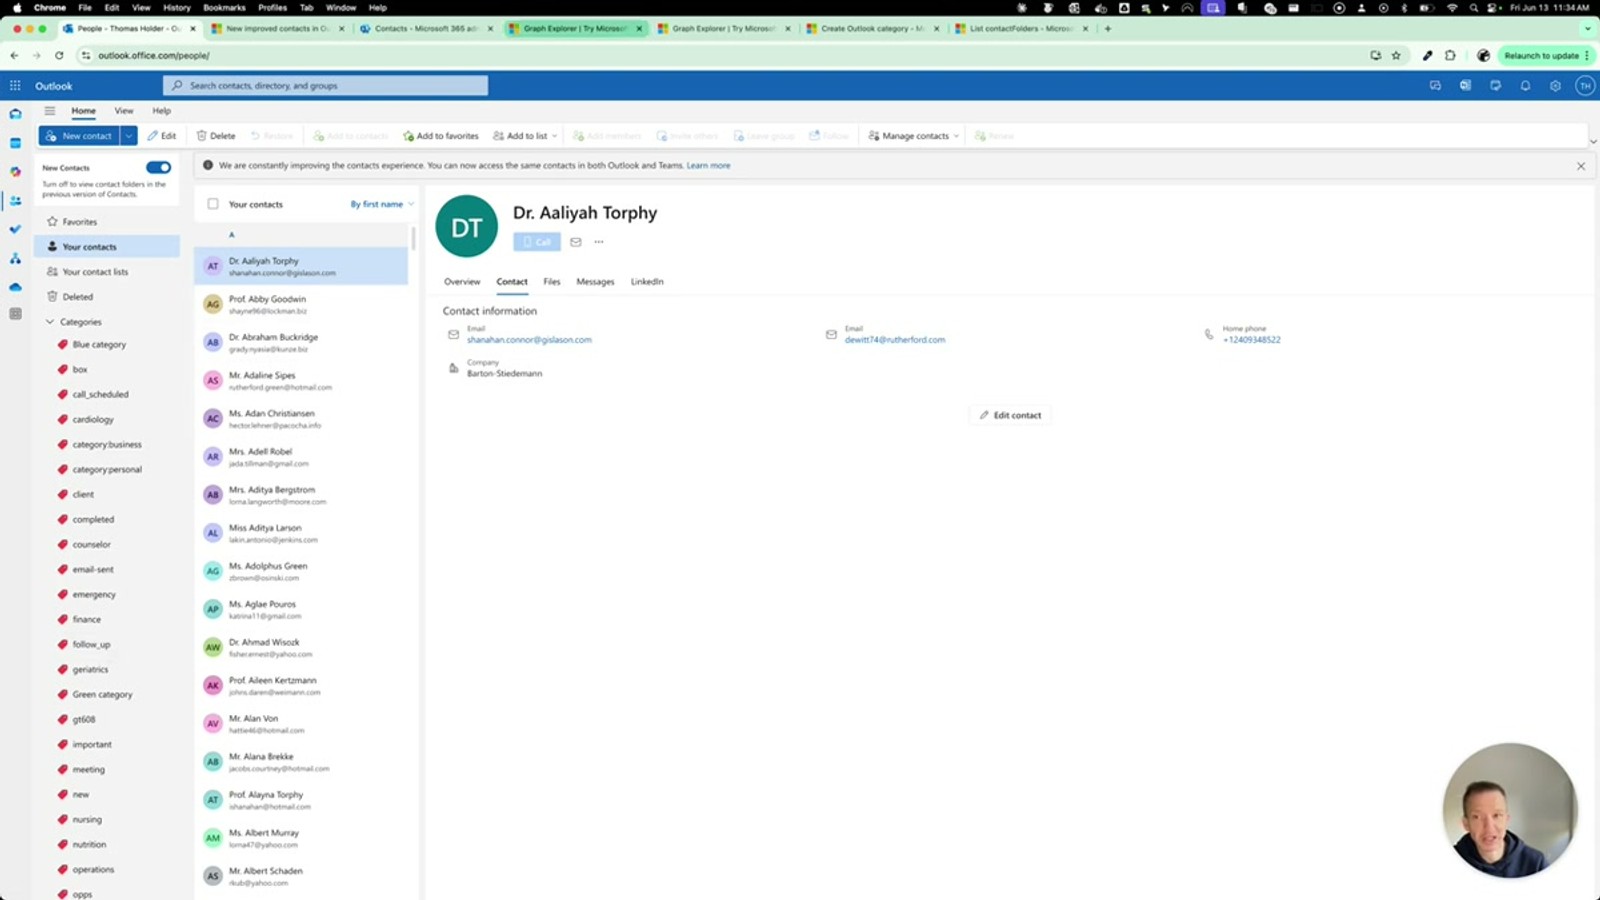Click the Edit contact button
1600x900 pixels.
(1010, 415)
